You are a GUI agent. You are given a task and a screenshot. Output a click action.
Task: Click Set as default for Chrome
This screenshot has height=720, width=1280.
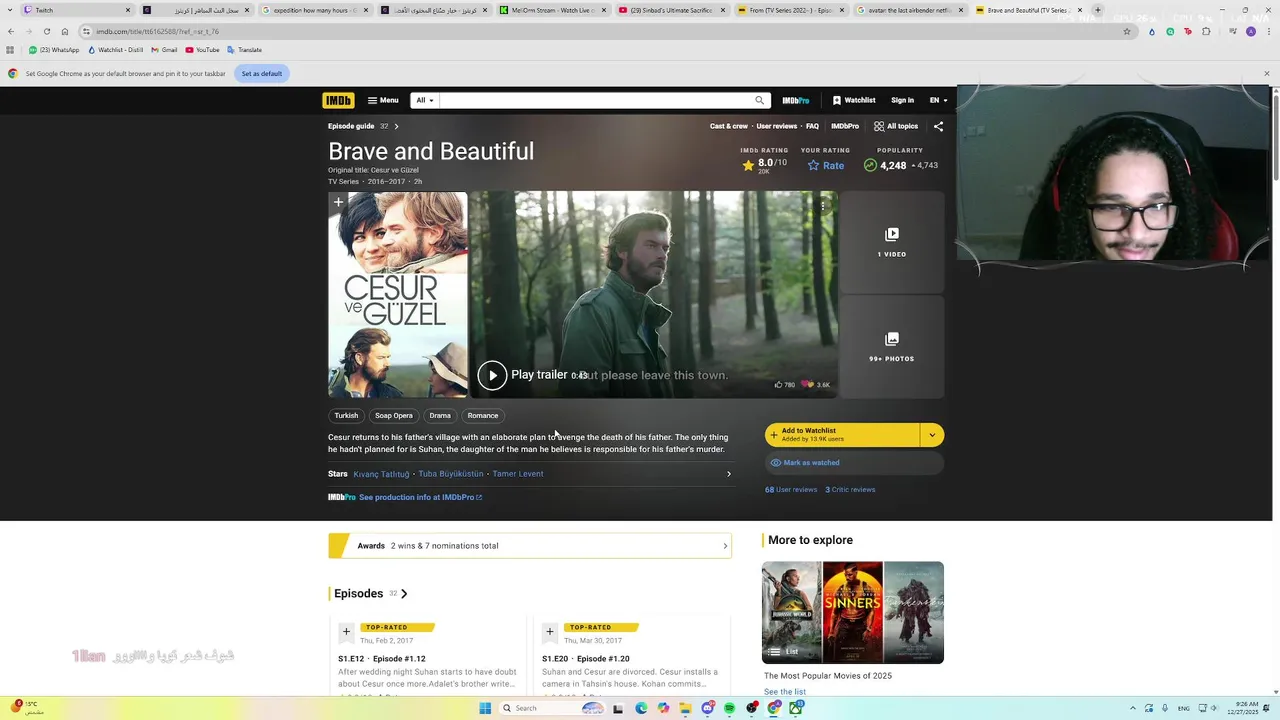[x=261, y=73]
